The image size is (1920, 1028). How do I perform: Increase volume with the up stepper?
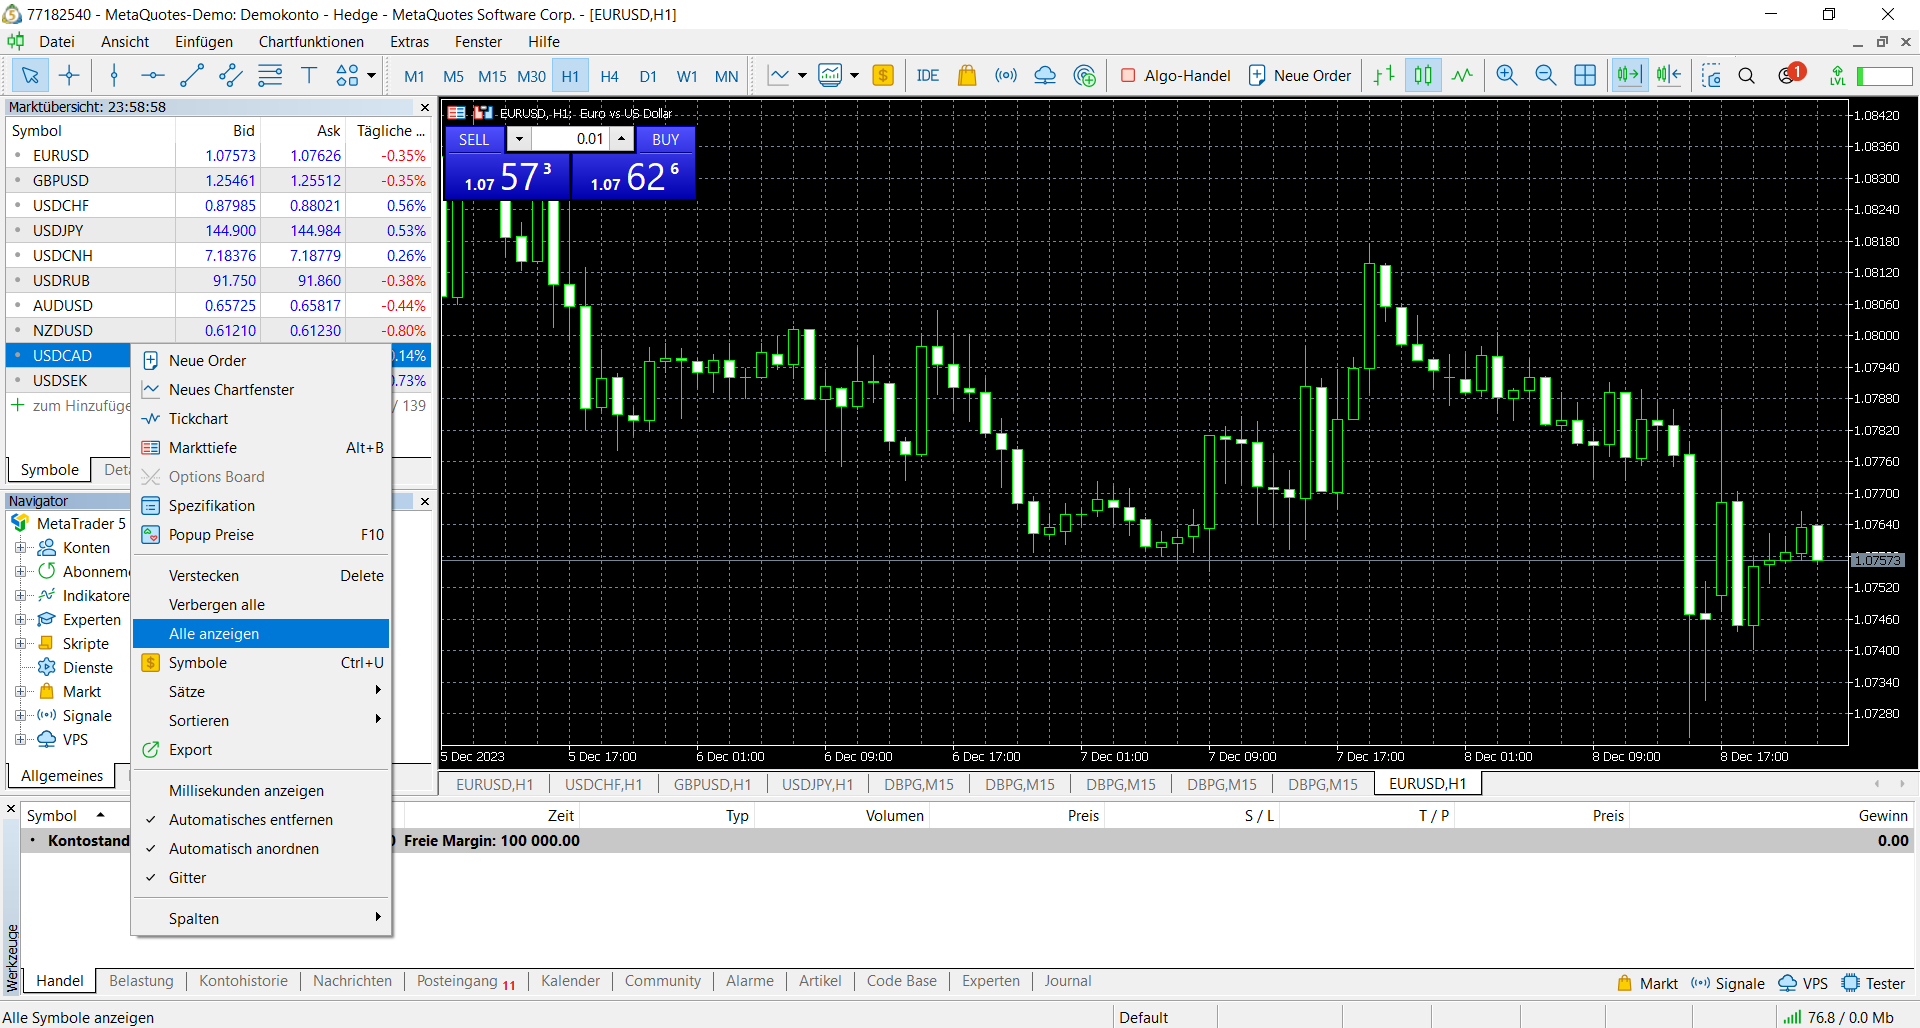coord(621,139)
